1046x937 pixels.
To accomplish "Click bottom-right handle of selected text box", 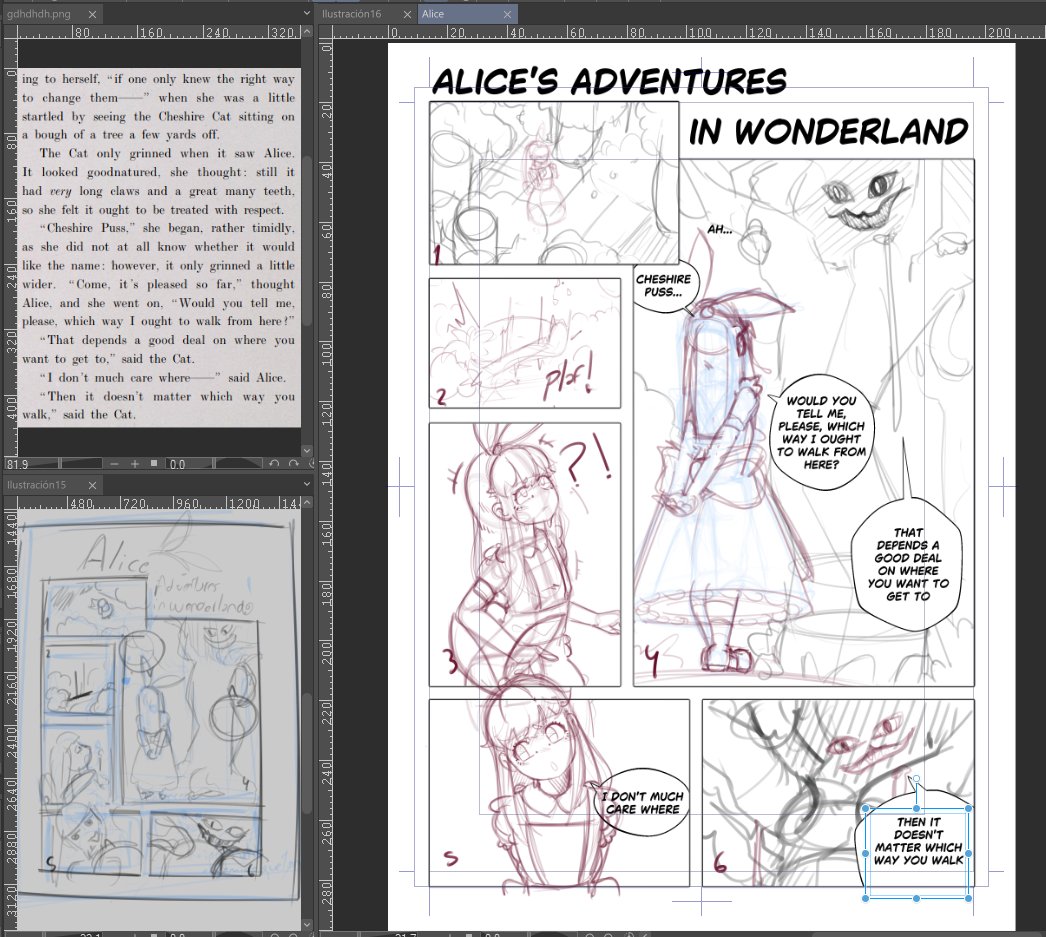I will click(x=969, y=898).
